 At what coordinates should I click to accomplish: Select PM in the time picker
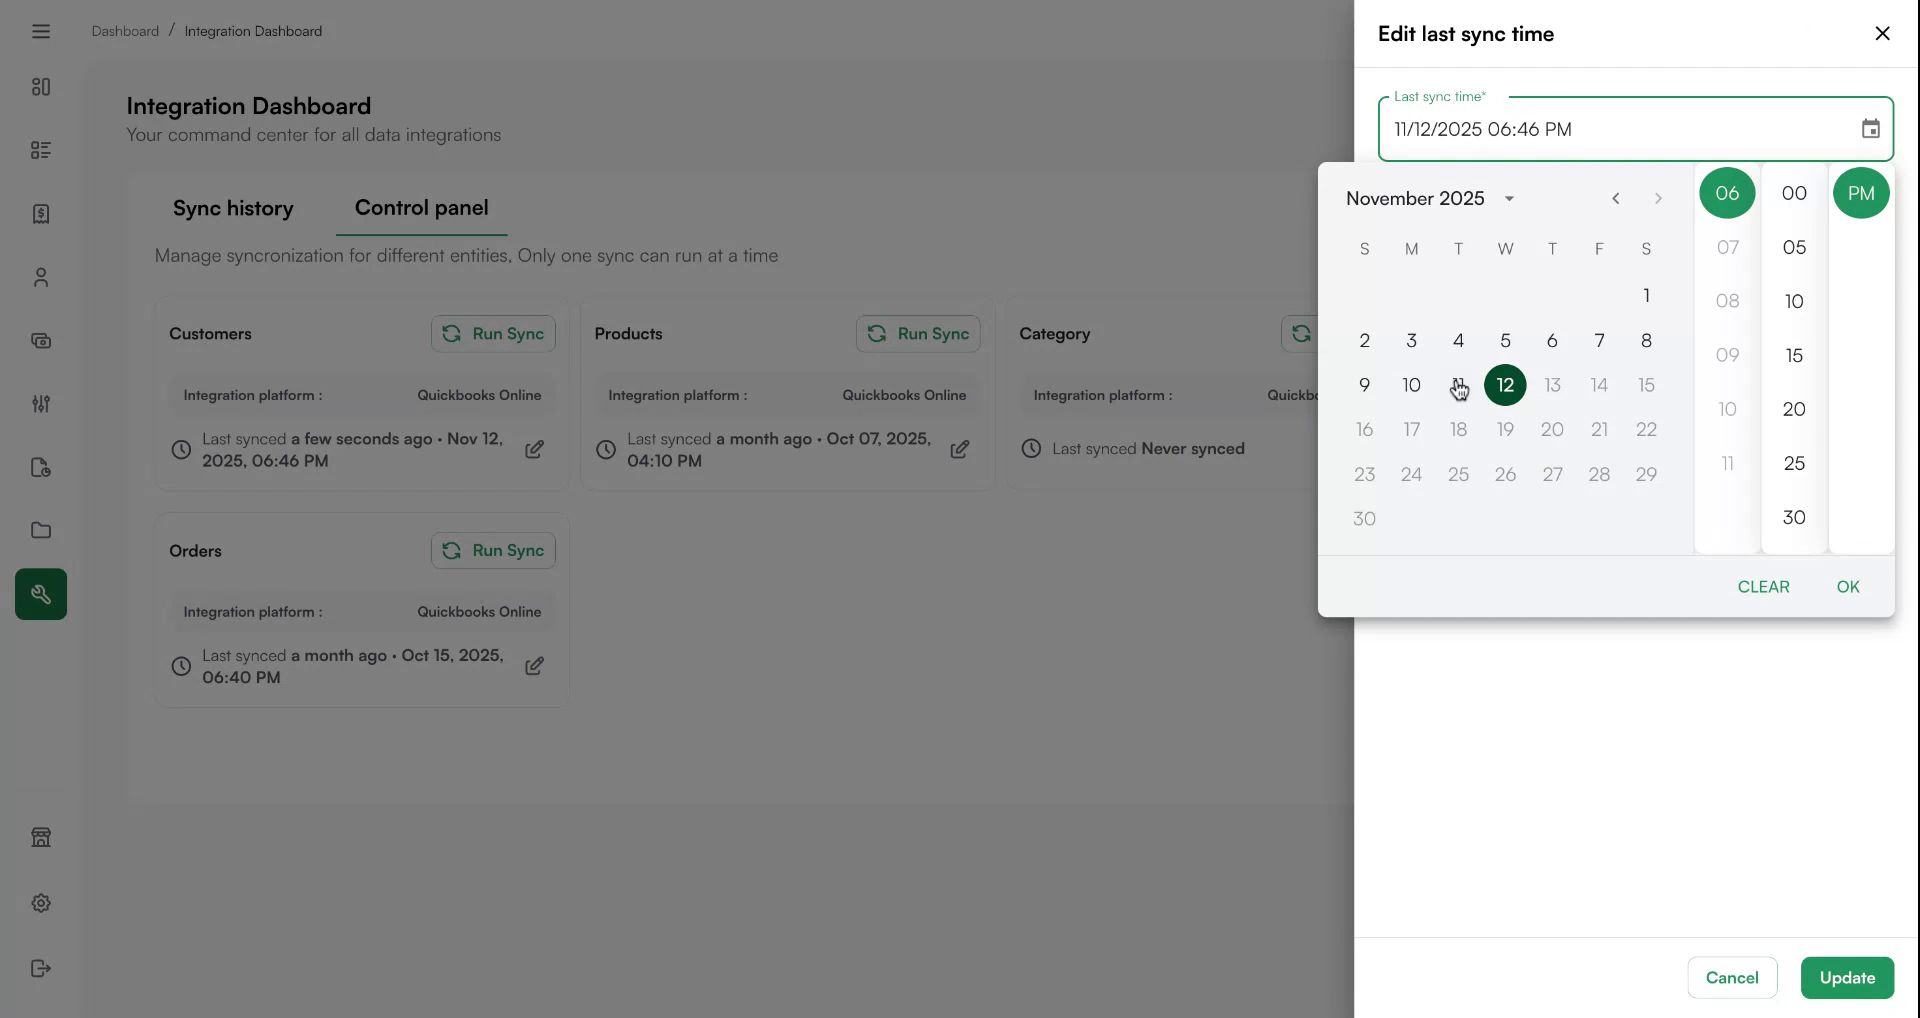coord(1860,193)
